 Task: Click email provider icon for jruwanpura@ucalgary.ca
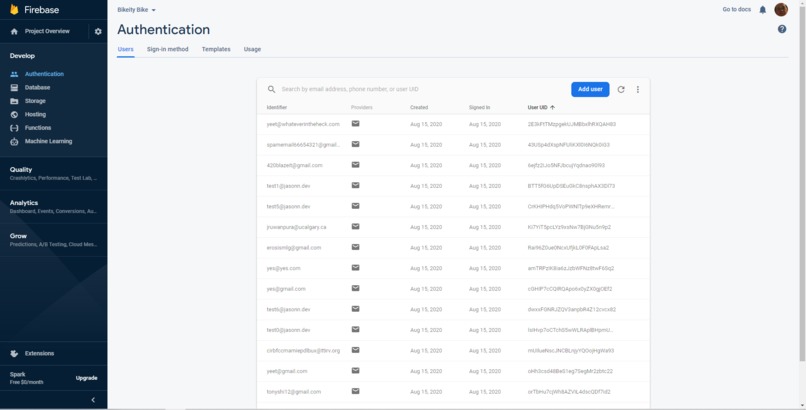click(x=355, y=227)
